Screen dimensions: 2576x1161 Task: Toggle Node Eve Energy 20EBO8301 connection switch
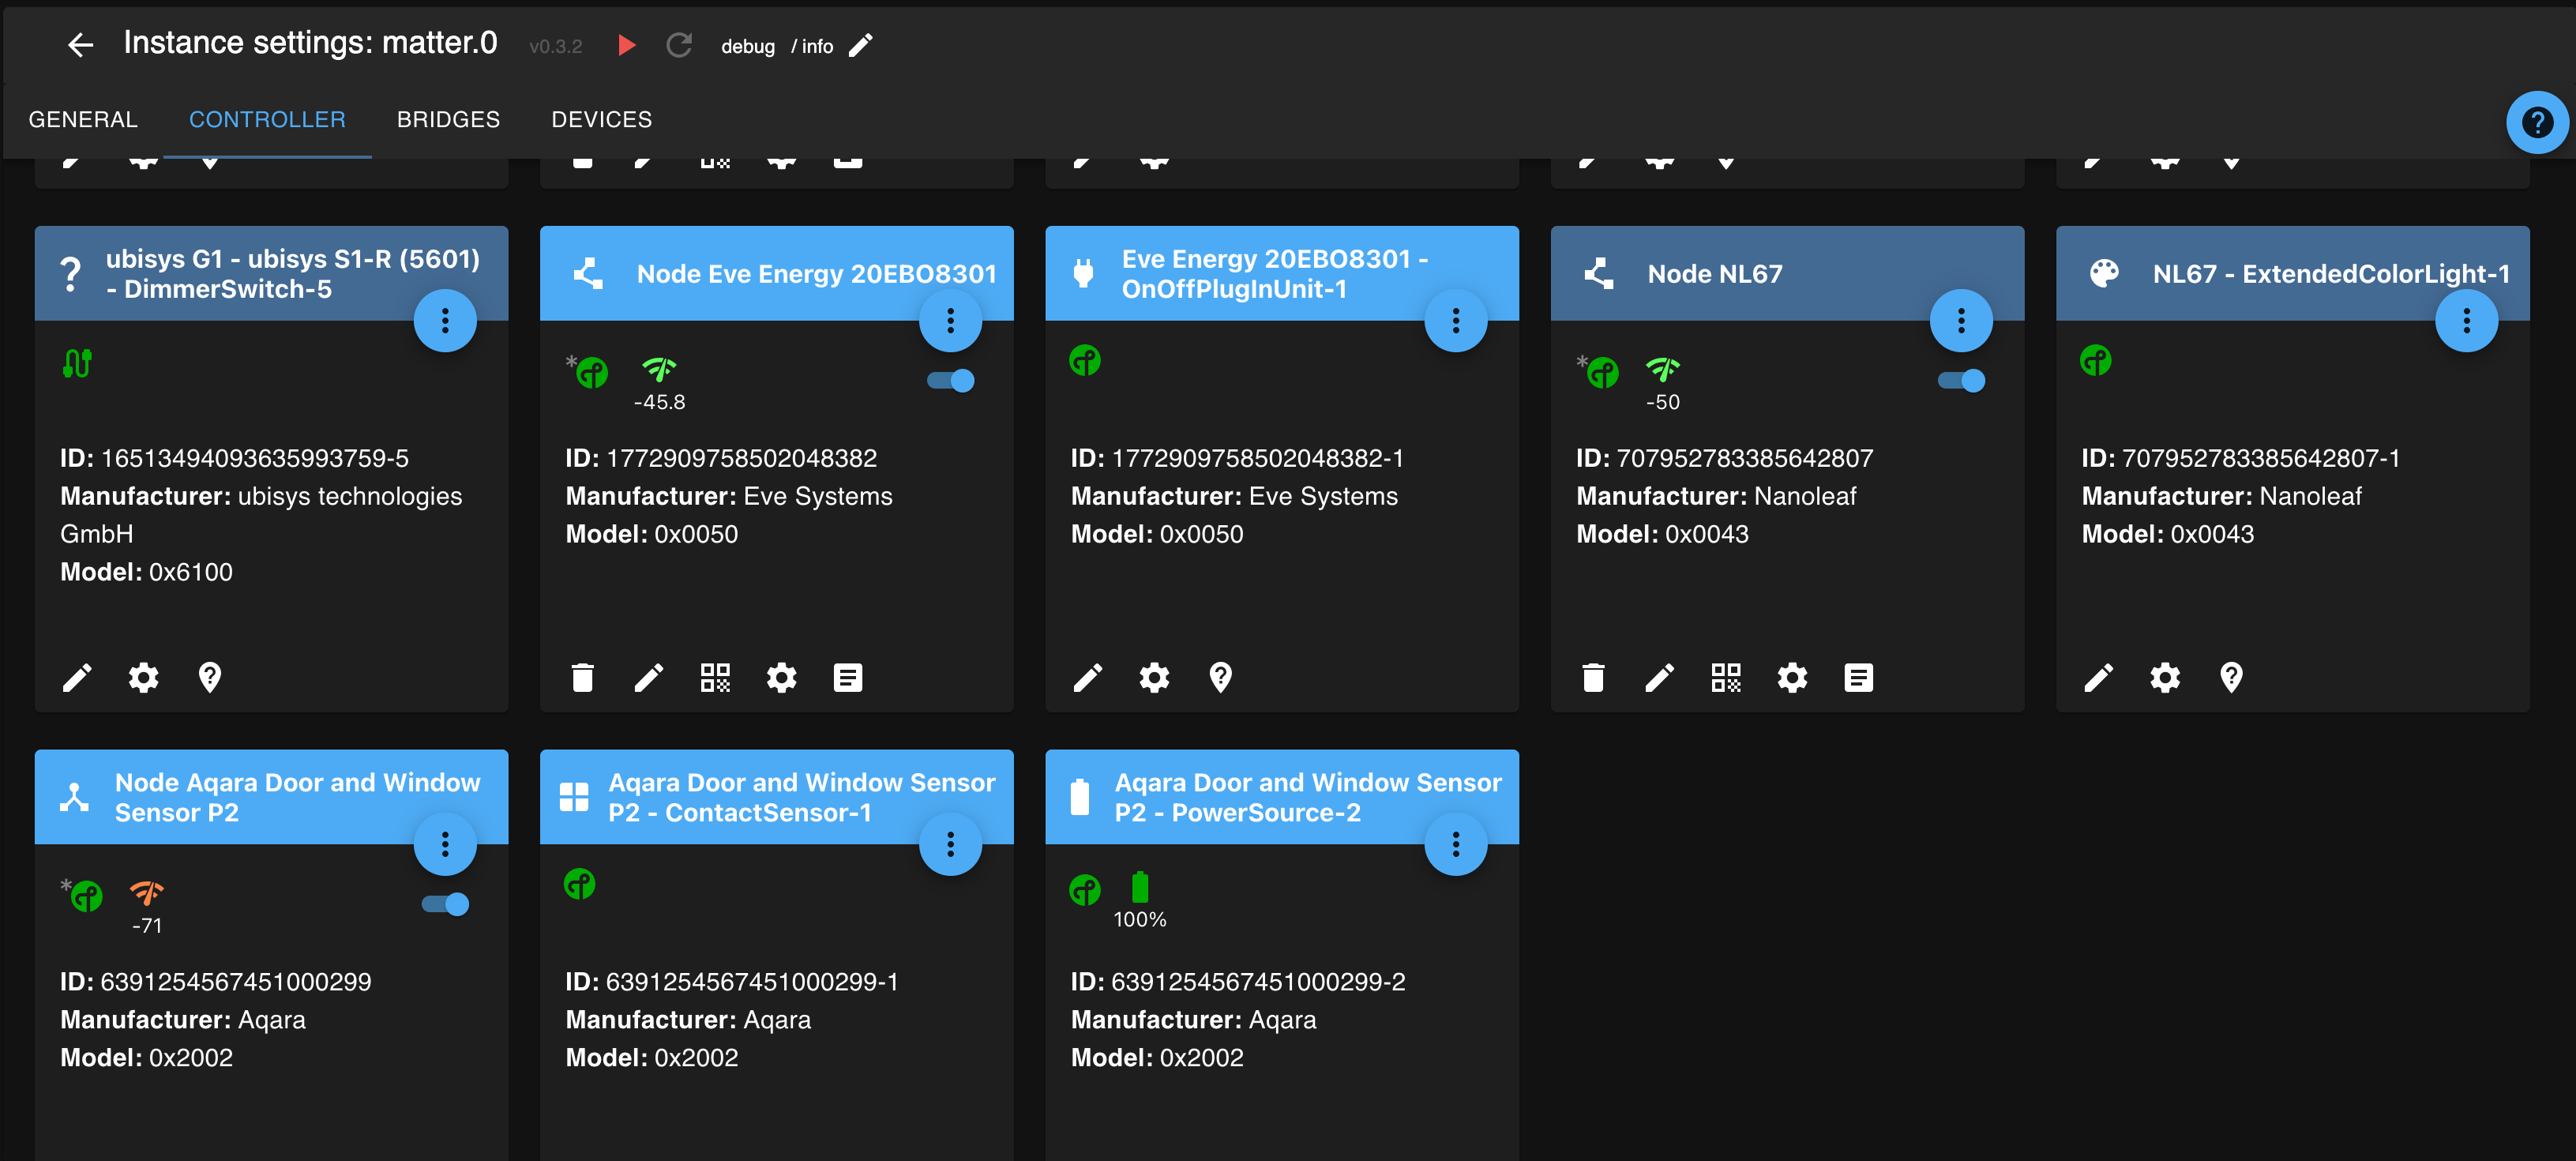click(951, 380)
